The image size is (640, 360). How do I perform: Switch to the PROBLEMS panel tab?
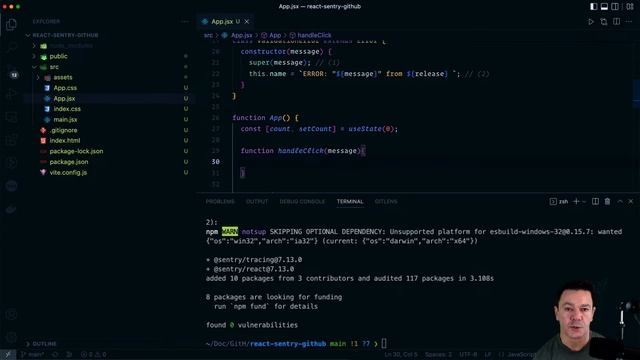click(220, 202)
